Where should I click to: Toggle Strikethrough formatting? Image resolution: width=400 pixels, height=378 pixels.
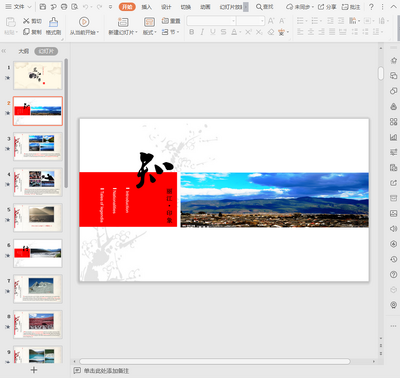pos(223,32)
